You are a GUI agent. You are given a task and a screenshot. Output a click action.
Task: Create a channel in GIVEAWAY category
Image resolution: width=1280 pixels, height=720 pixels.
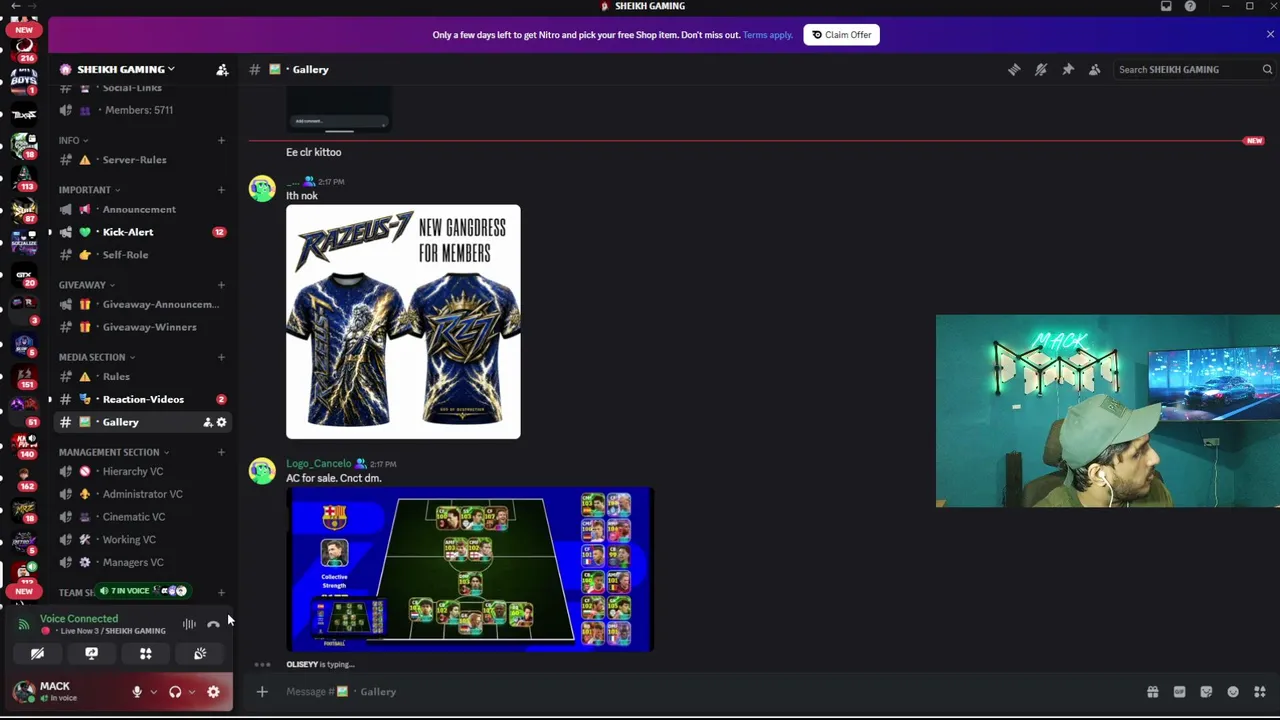[221, 285]
